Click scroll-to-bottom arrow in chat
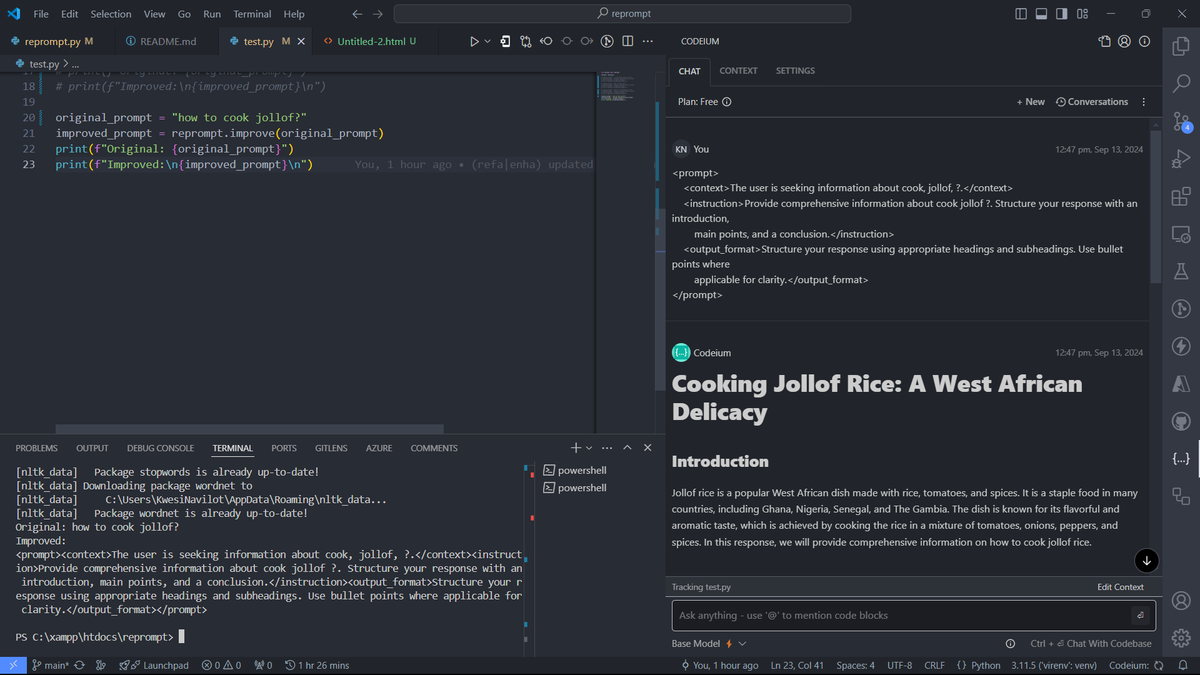Viewport: 1200px width, 675px height. (x=1147, y=560)
